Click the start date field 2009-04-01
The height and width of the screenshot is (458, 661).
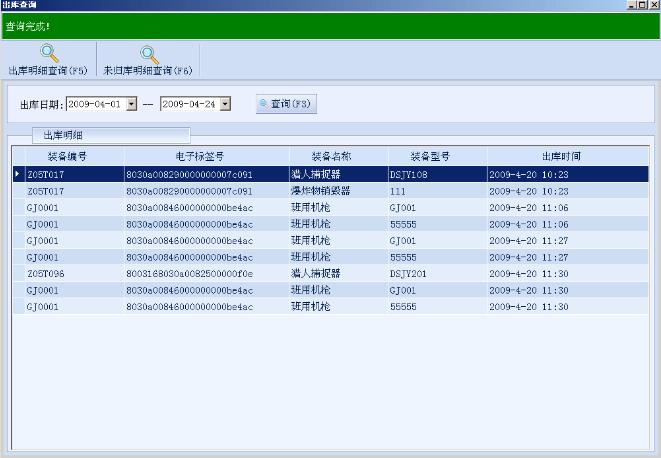click(95, 103)
